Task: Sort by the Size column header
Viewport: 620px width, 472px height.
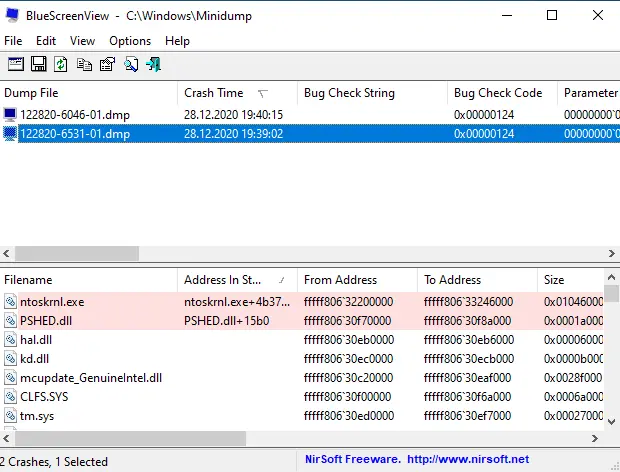Action: 571,280
